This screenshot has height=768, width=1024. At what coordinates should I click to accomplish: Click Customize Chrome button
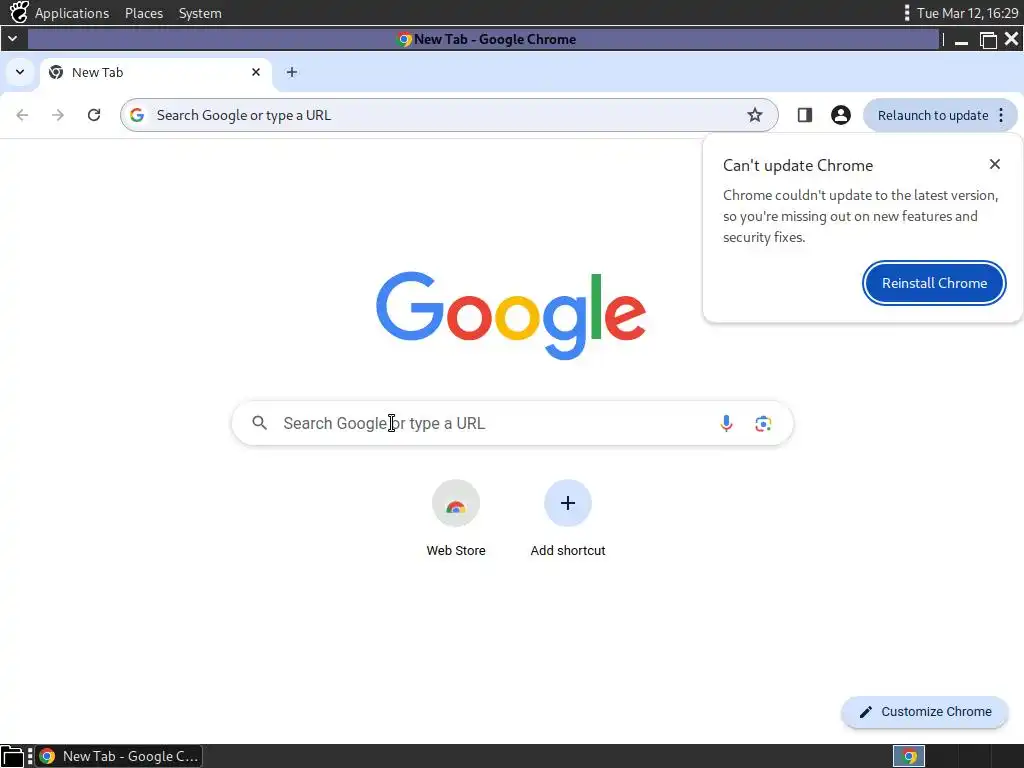[925, 712]
